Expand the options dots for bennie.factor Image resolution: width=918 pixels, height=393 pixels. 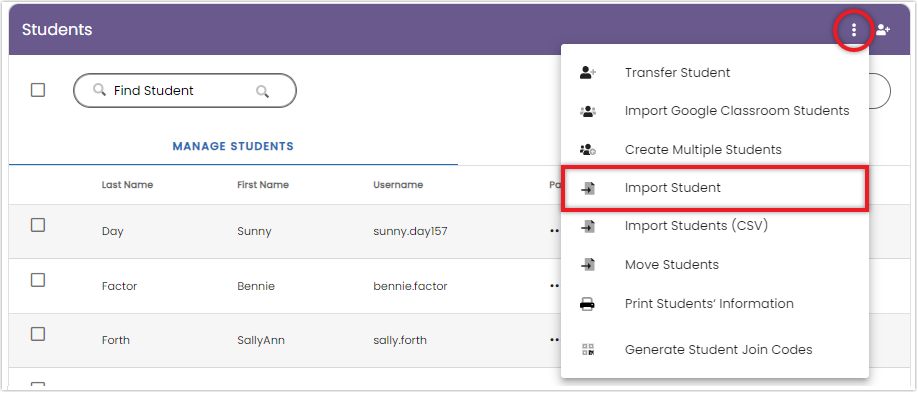click(554, 286)
